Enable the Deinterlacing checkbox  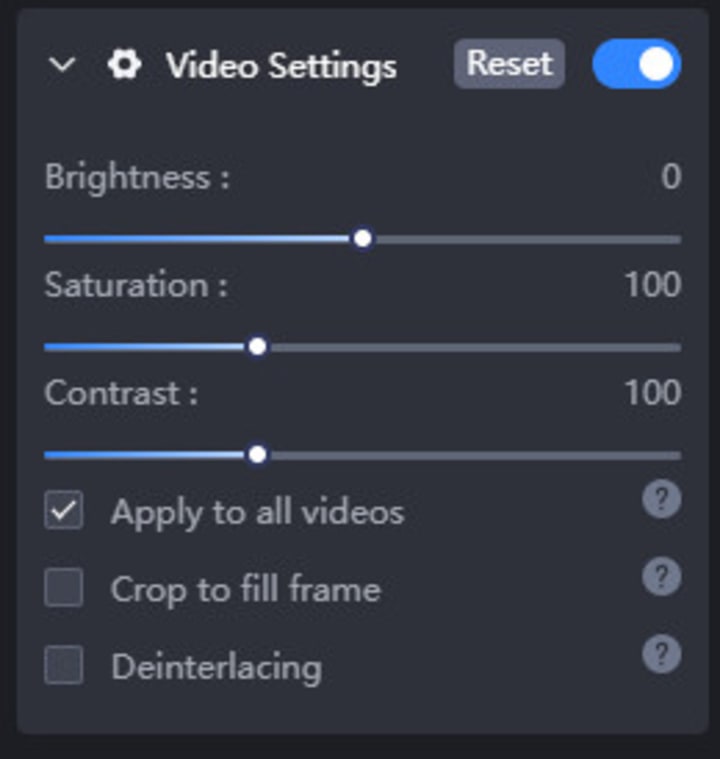click(64, 666)
